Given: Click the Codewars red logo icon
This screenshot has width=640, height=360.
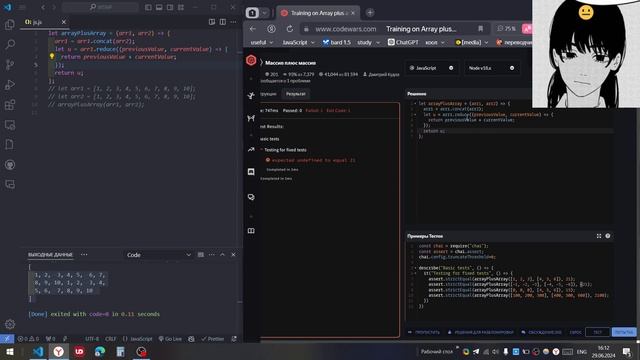Looking at the screenshot, I should [251, 61].
